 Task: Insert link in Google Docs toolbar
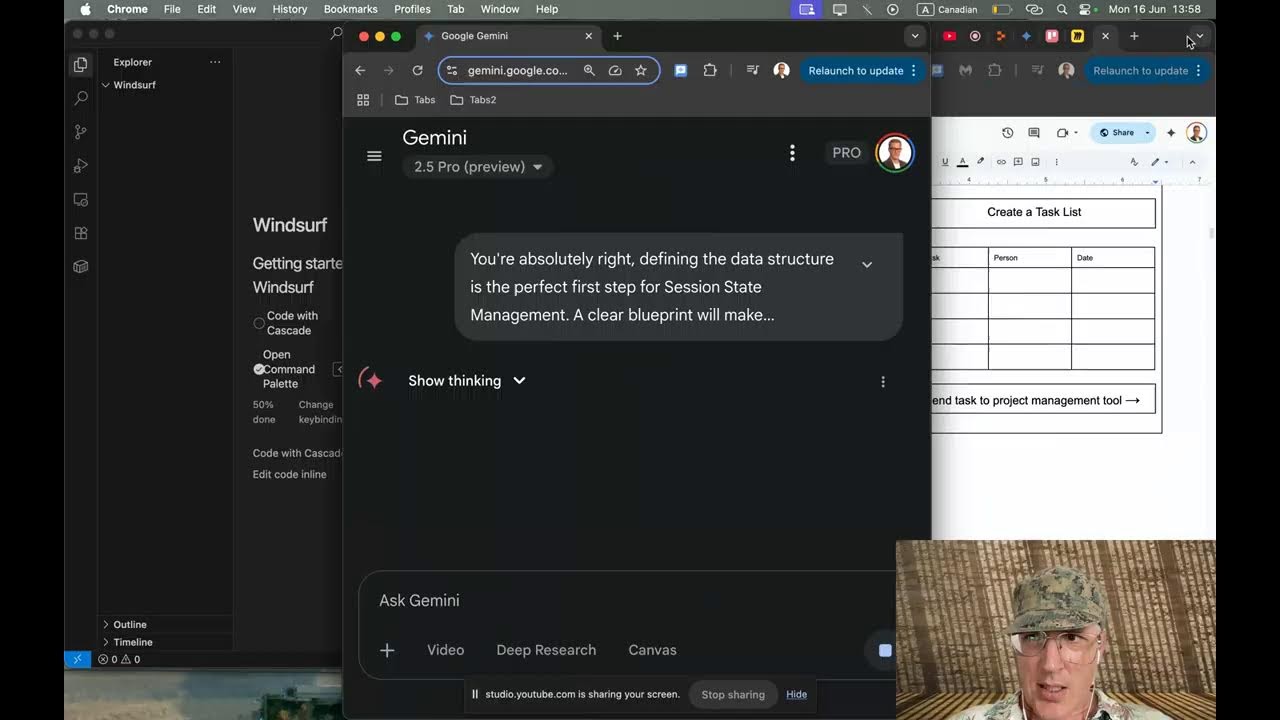pyautogui.click(x=1001, y=162)
